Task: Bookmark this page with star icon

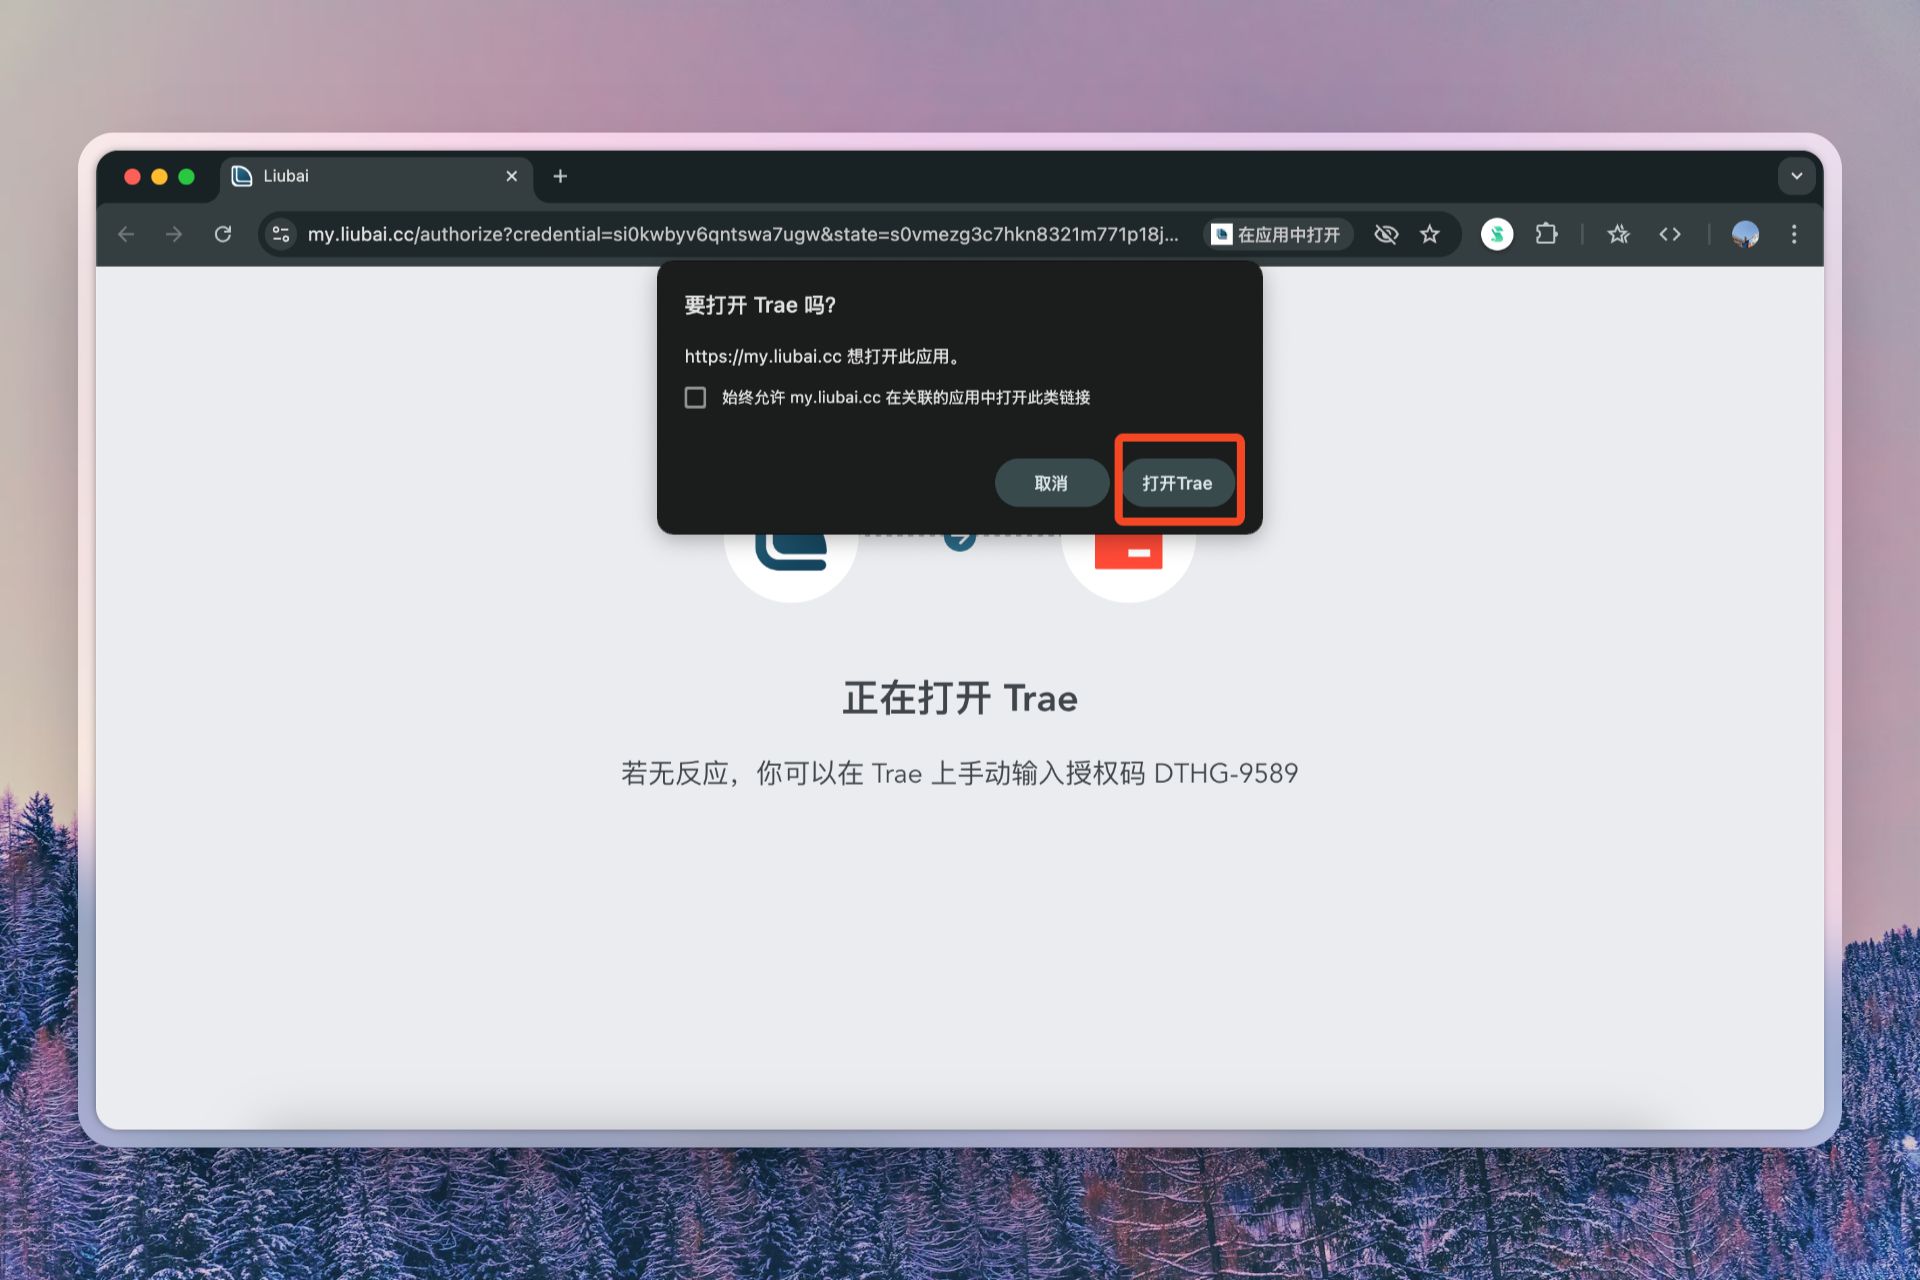Action: (1430, 234)
